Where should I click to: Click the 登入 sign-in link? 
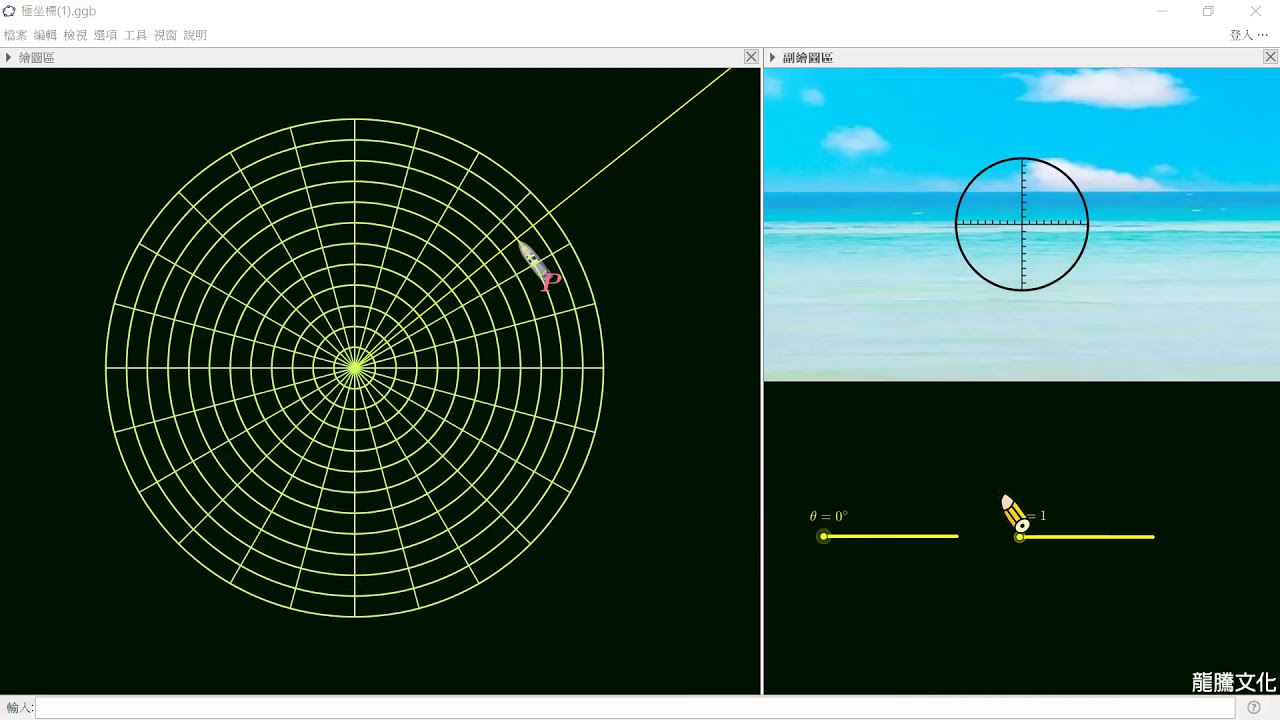(x=1241, y=35)
